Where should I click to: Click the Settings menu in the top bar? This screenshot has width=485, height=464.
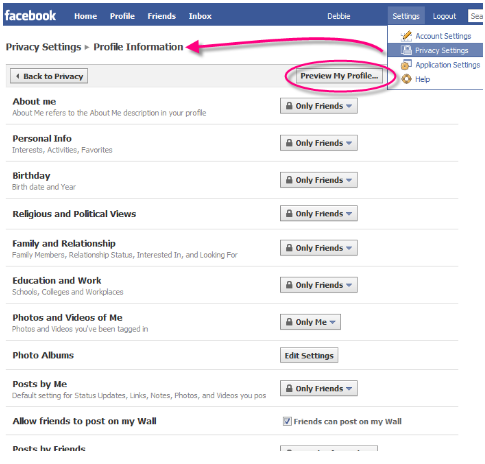[406, 16]
